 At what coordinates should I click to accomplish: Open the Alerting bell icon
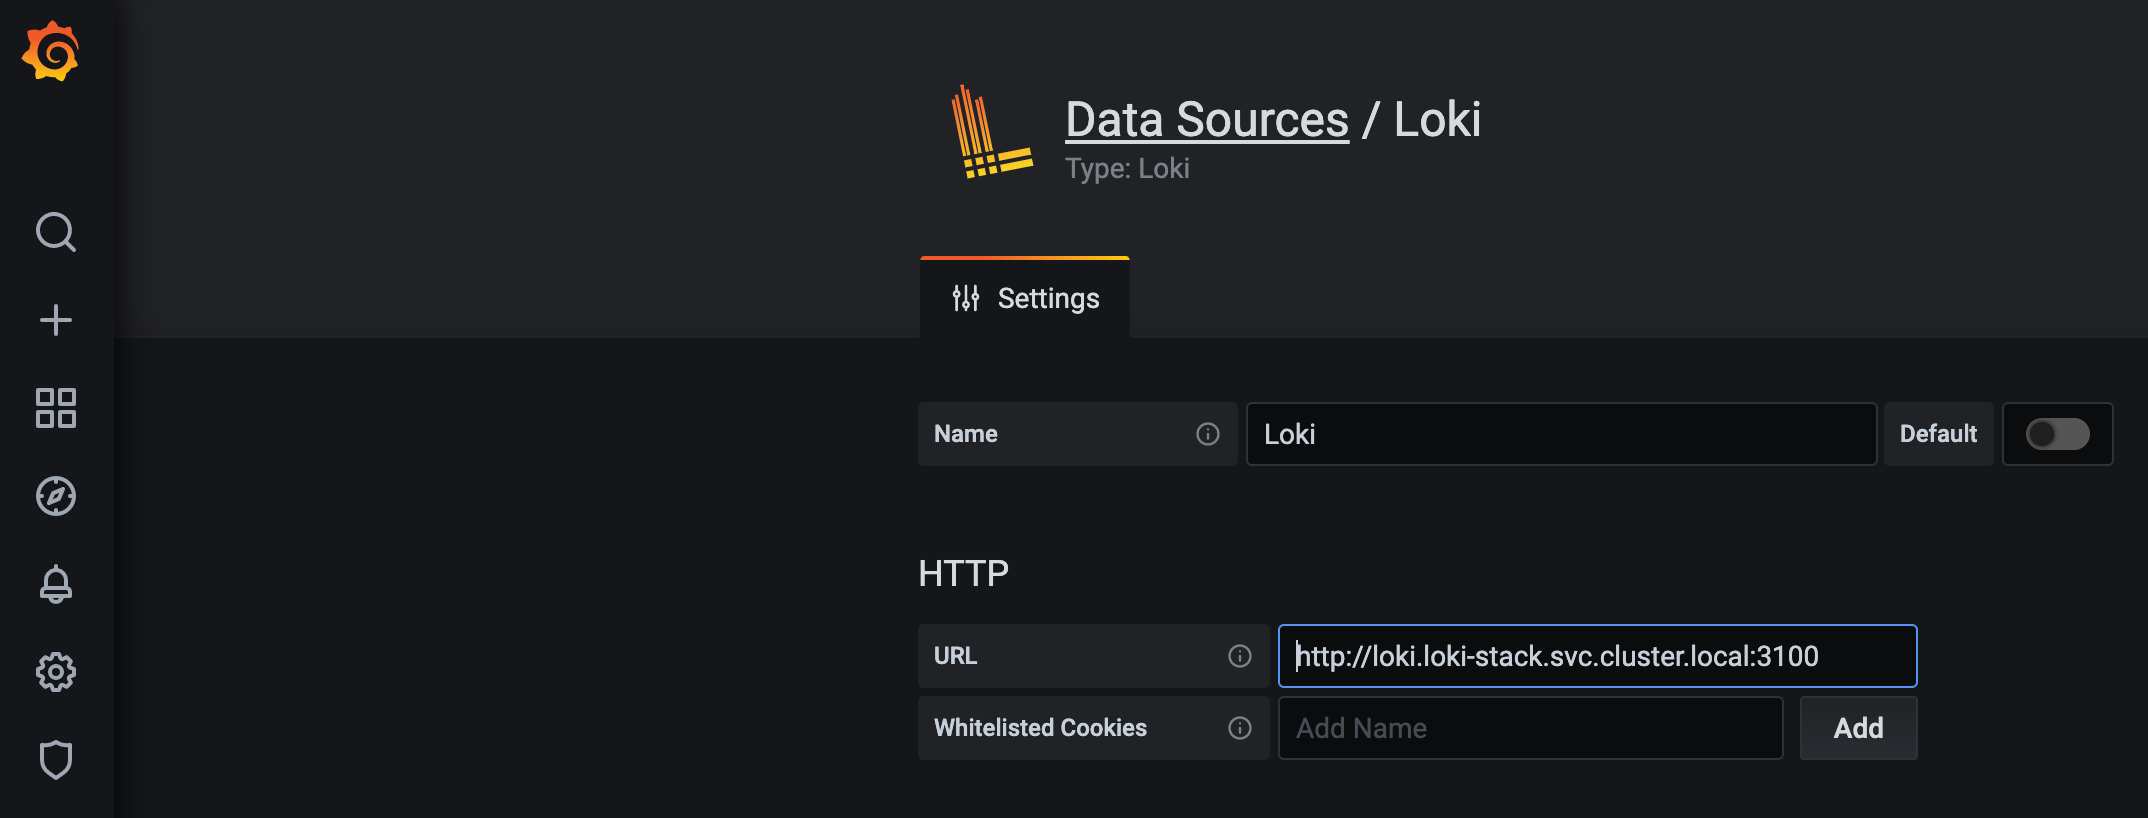click(x=56, y=584)
